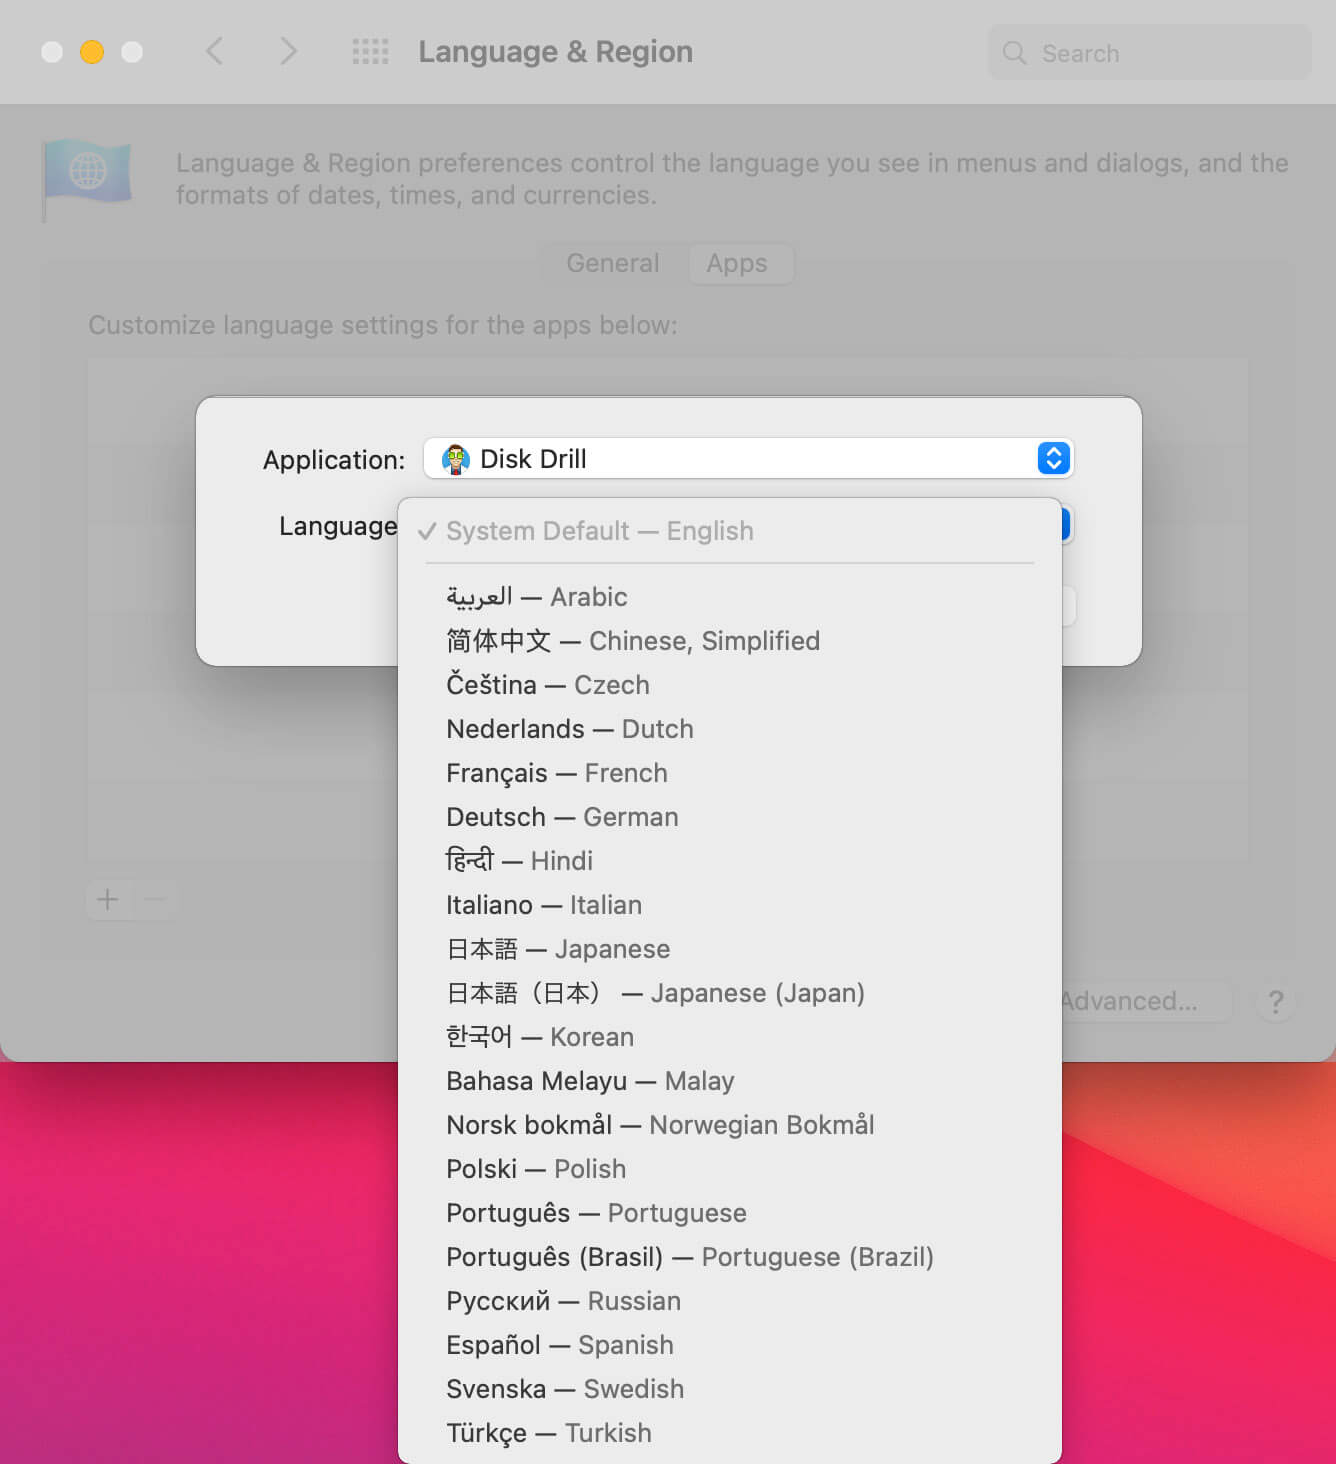Click the Disk Drill app icon
Viewport: 1336px width, 1464px height.
[456, 459]
